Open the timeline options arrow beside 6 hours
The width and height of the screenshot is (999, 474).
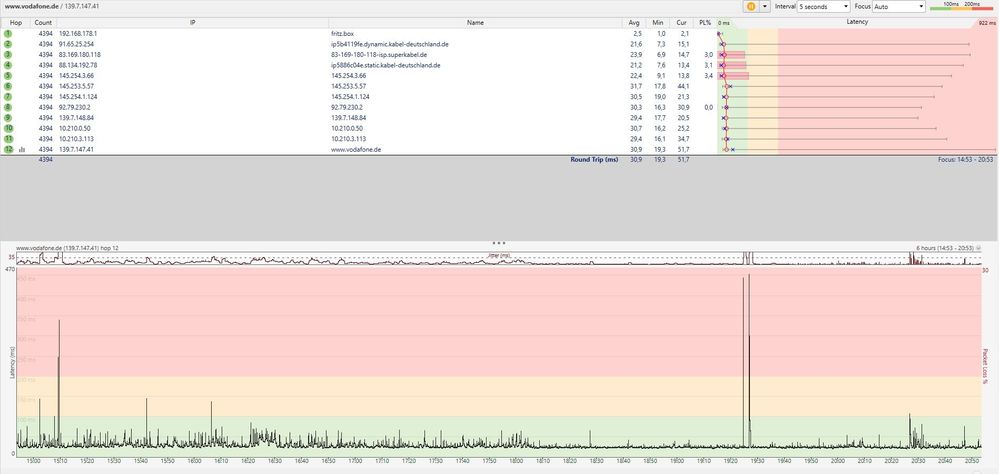point(979,248)
